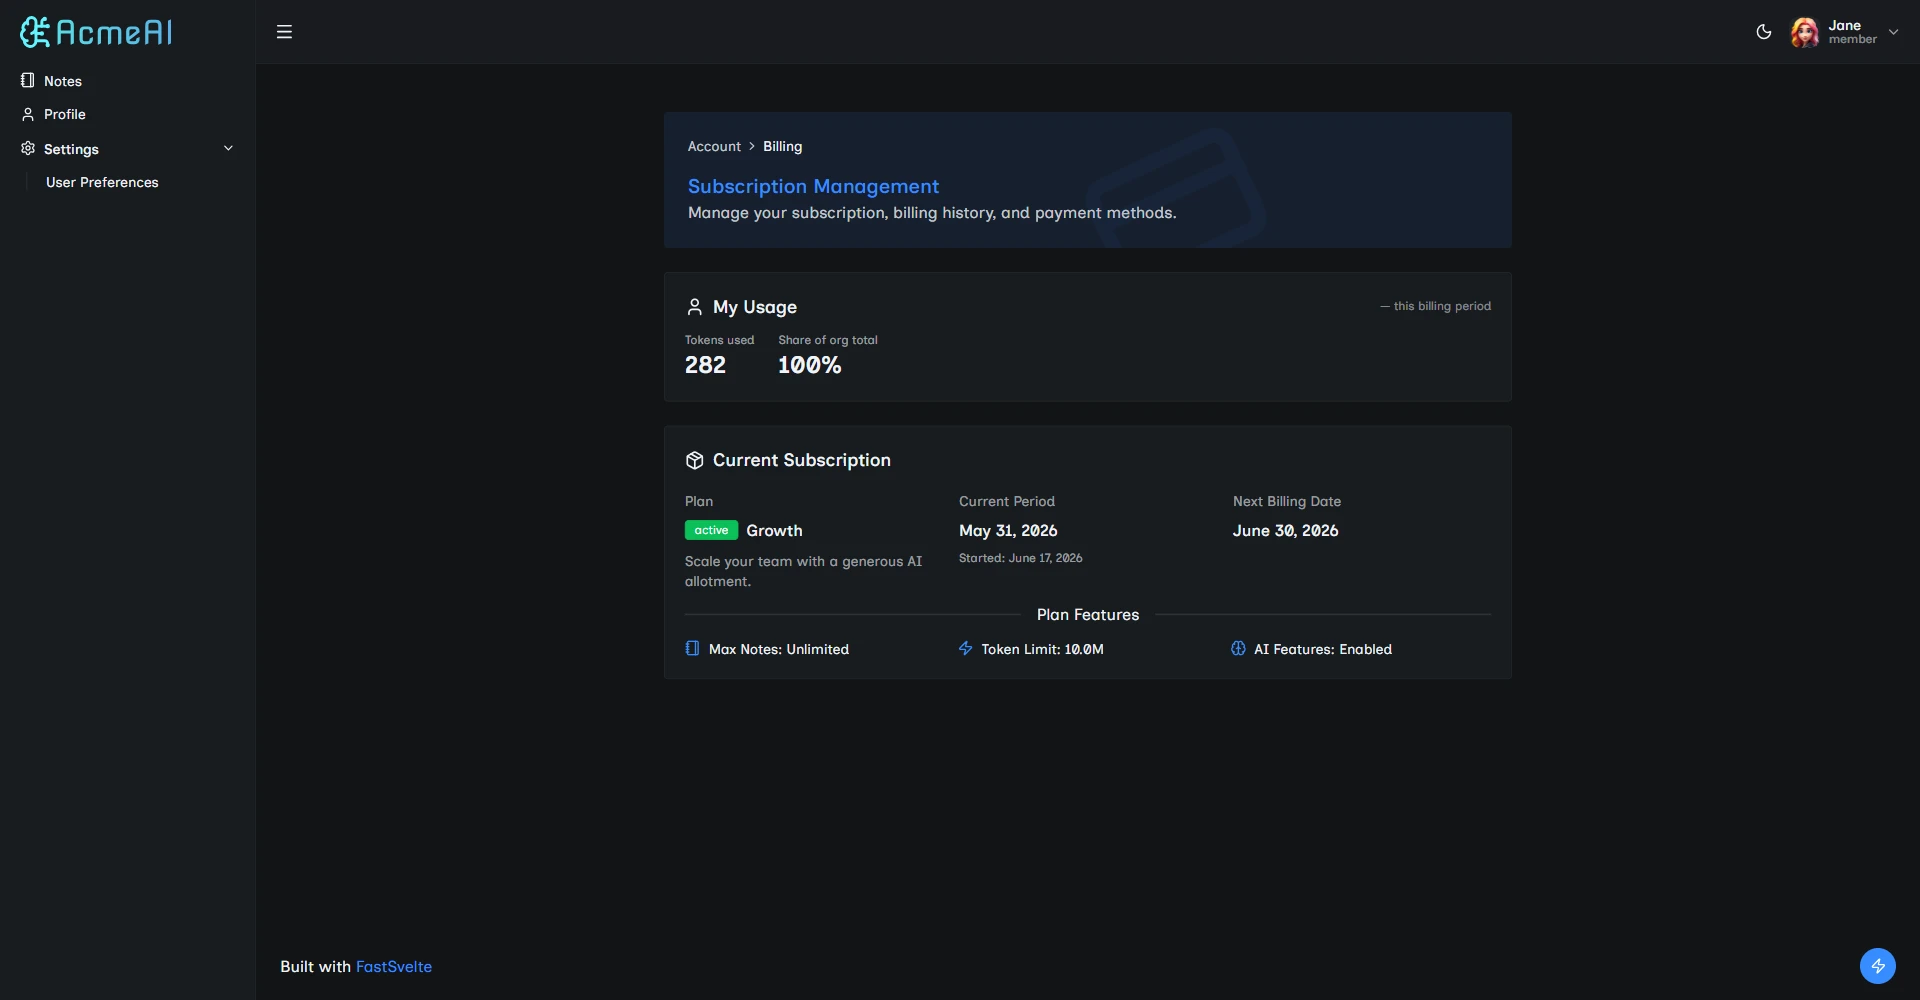
Task: Switch theme with the moon icon
Action: pos(1764,32)
